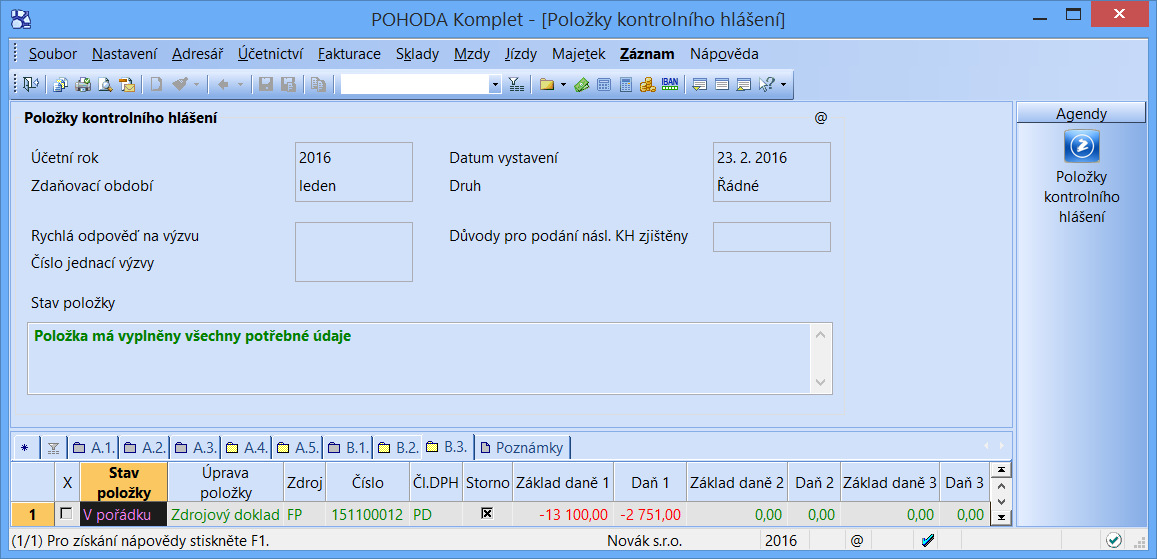Click the IBAN toolbar icon
This screenshot has width=1157, height=559.
click(x=670, y=85)
